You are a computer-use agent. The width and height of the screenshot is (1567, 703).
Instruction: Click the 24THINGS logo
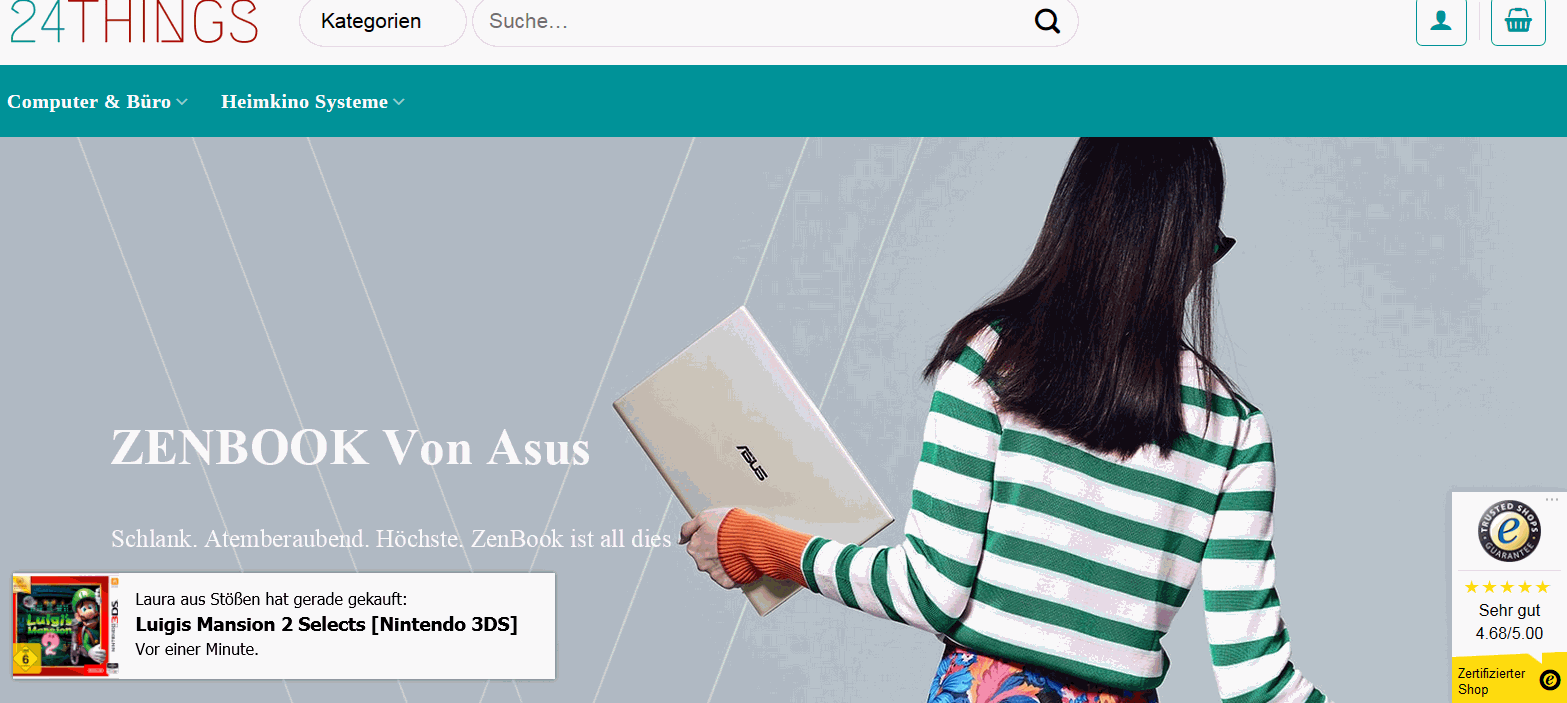134,22
